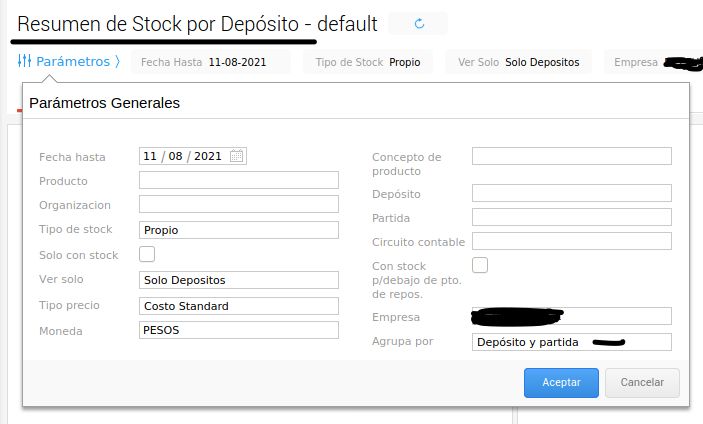The height and width of the screenshot is (424, 703).
Task: Enable Con stock p/debajo de pto. de repos.
Action: tap(480, 265)
